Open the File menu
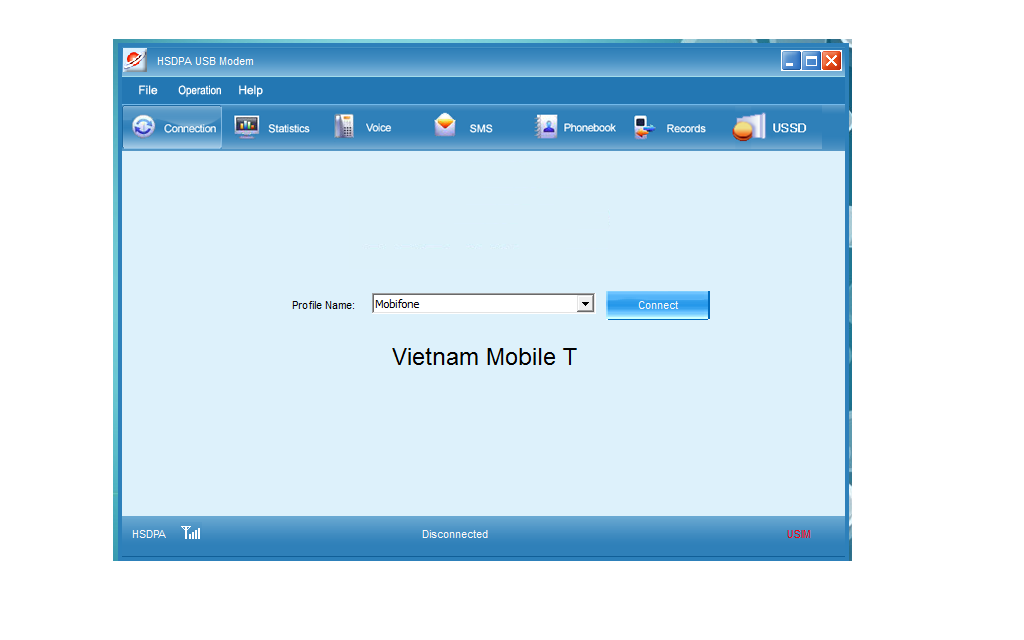Screen dimensions: 1024x640 [x=148, y=90]
